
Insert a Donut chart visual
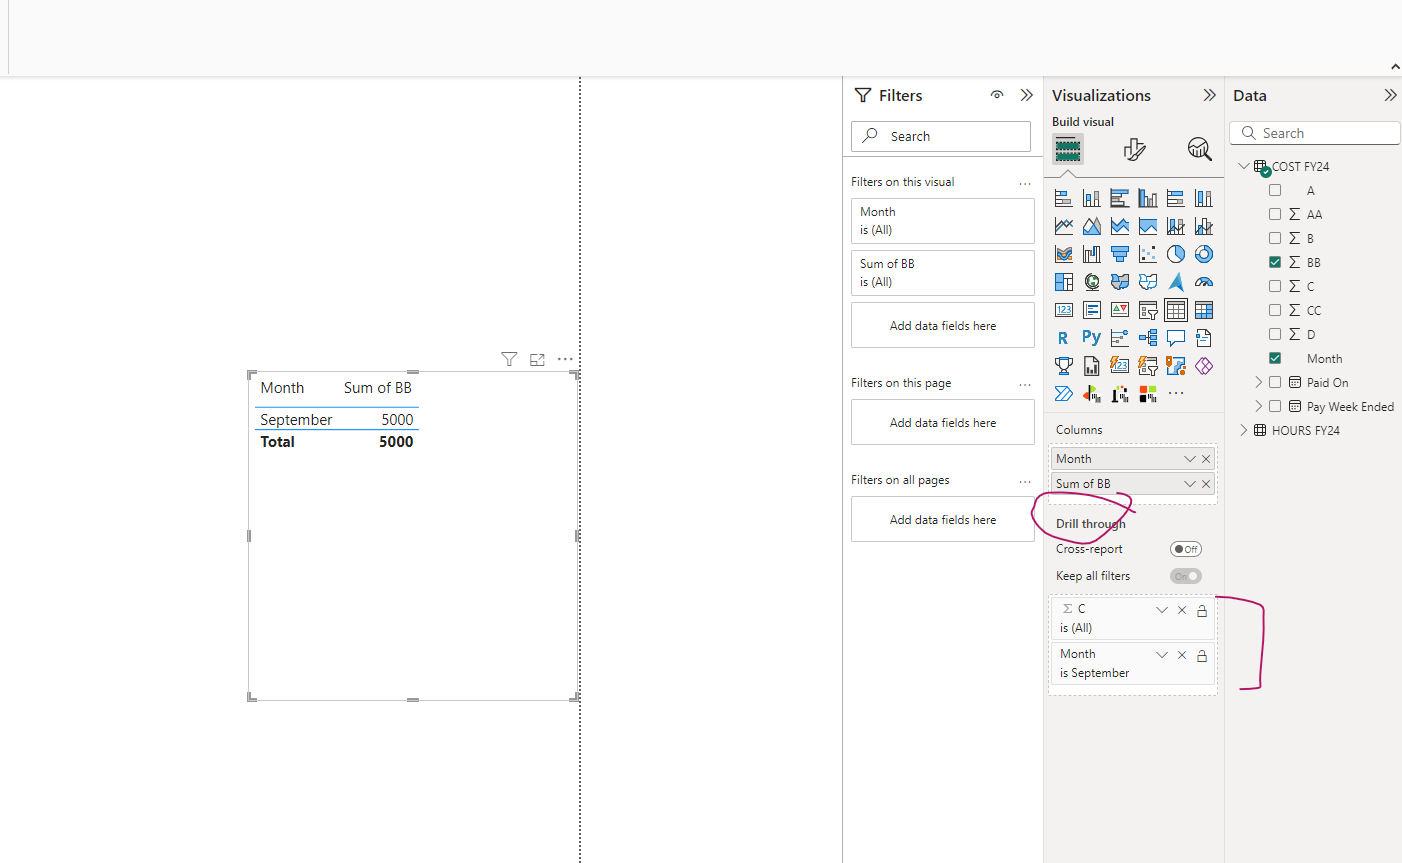(x=1204, y=254)
